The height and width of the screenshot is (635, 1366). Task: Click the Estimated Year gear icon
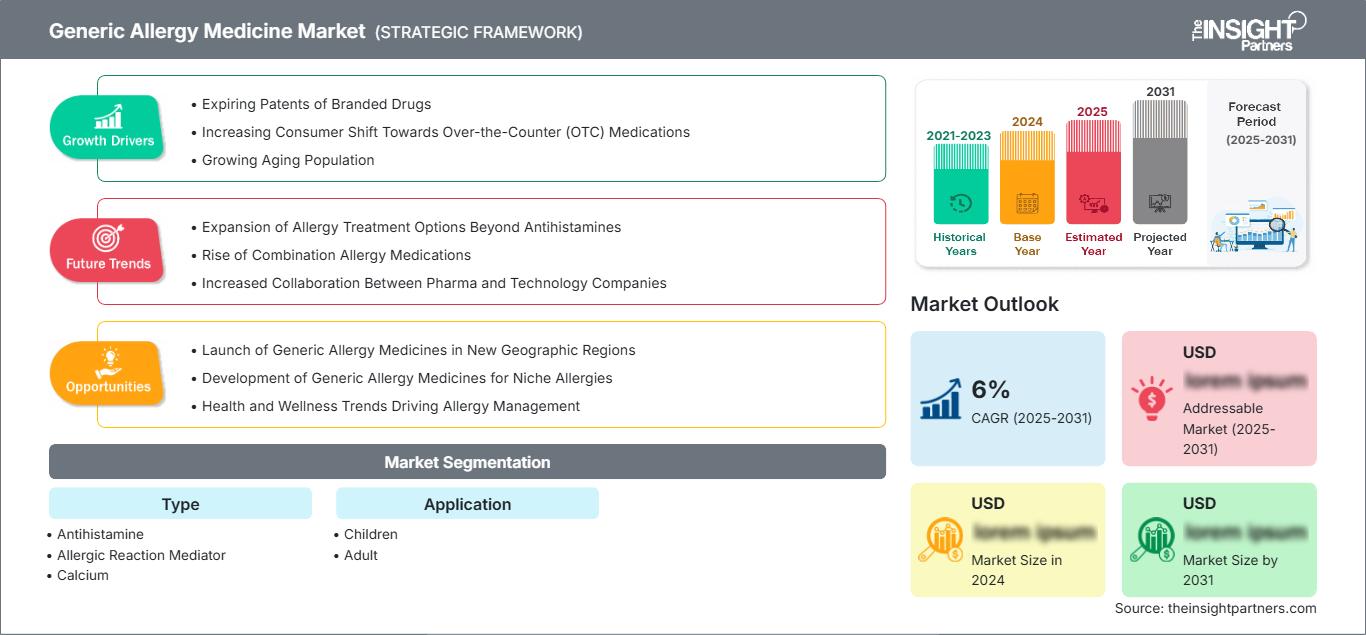(1093, 204)
